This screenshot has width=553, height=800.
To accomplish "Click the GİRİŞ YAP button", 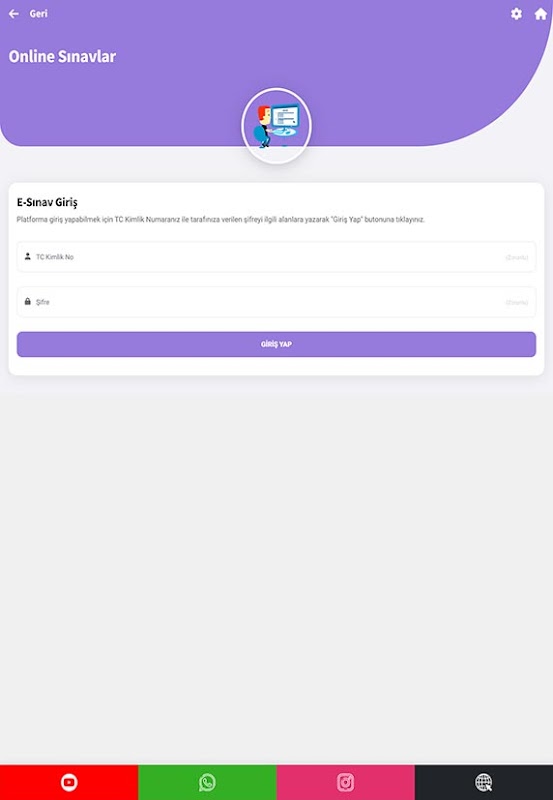I will tap(276, 344).
